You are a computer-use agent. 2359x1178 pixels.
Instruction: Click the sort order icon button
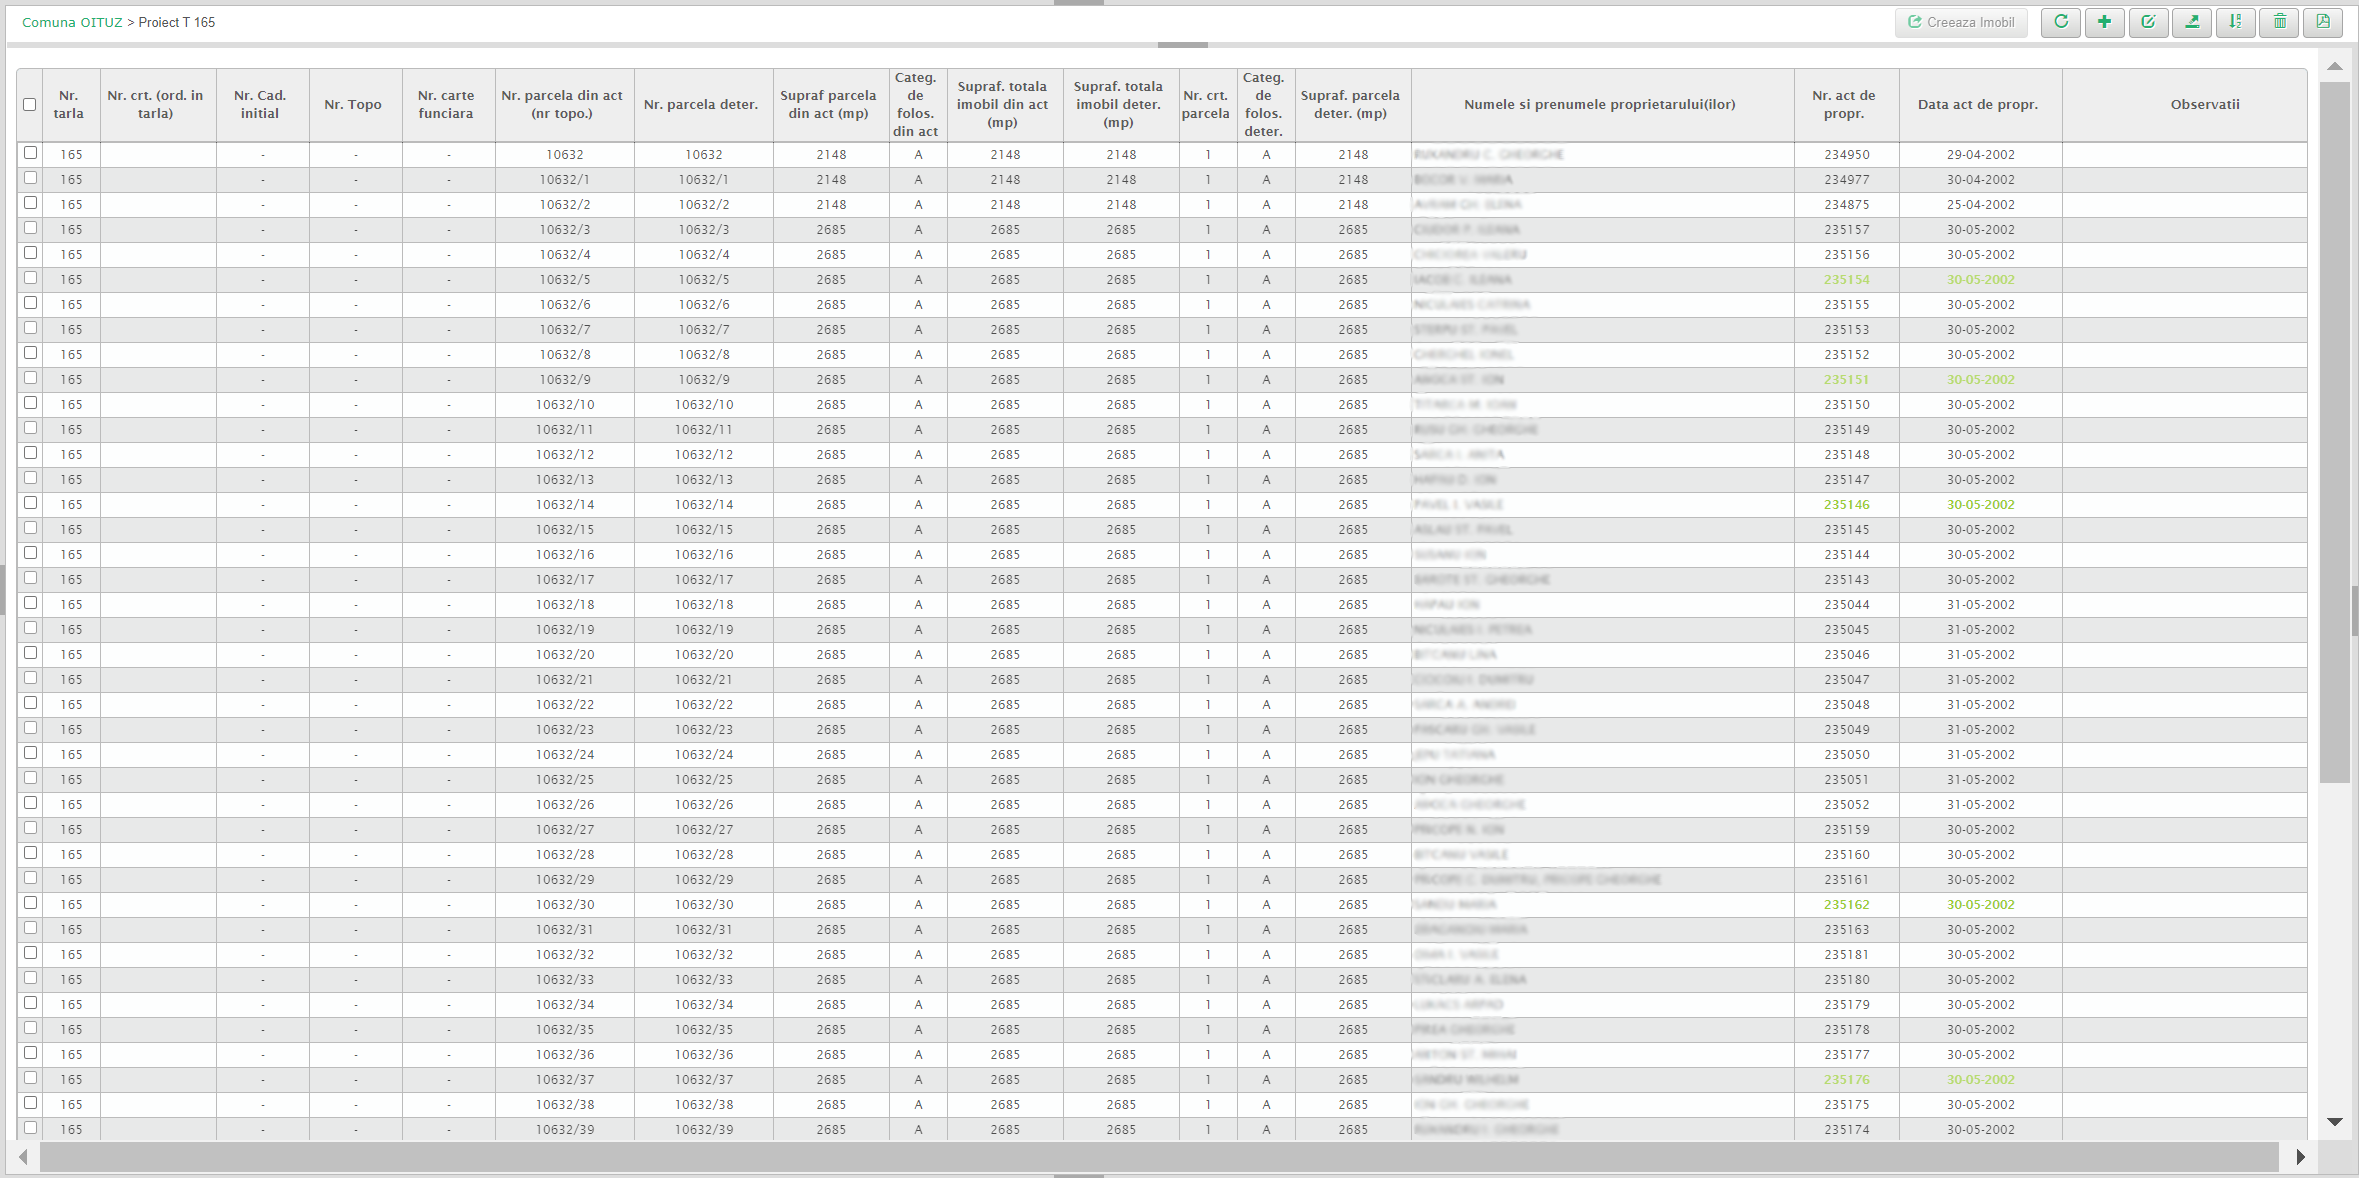coord(2235,22)
